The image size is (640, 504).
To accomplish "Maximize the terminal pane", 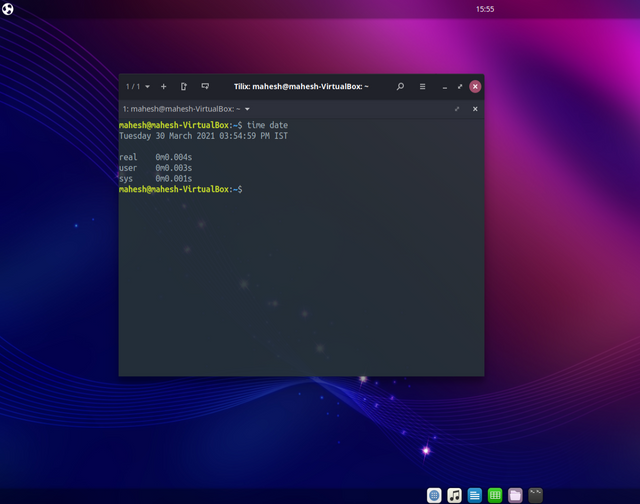I will [457, 109].
